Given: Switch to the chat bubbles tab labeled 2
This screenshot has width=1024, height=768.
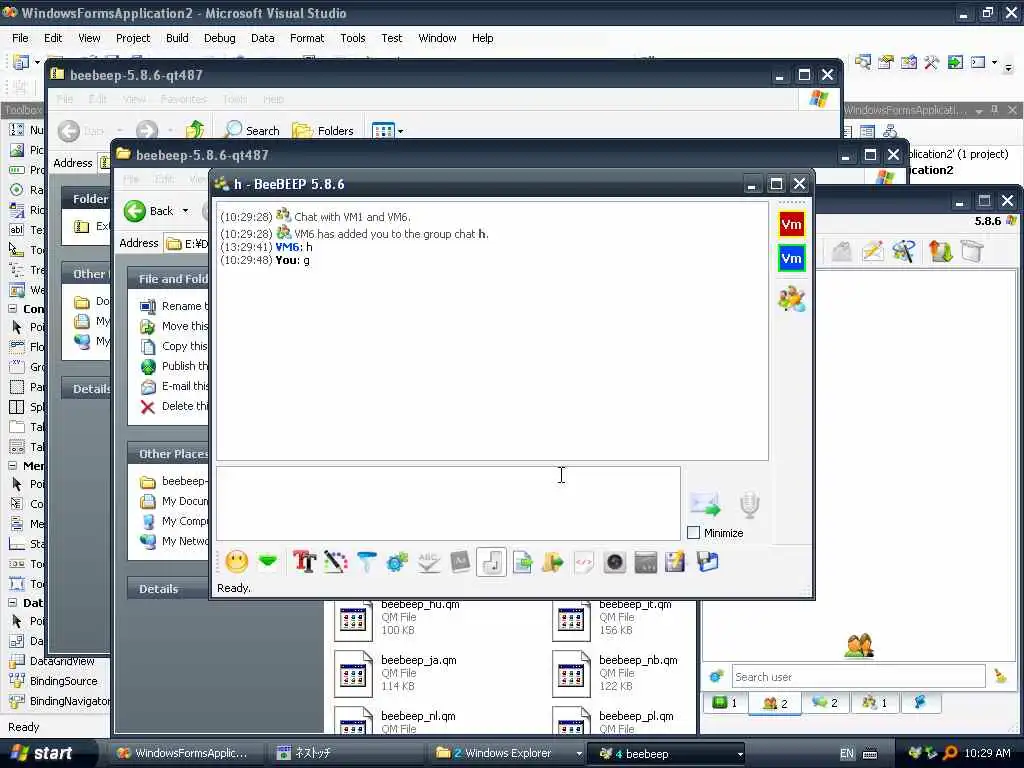Looking at the screenshot, I should (824, 703).
